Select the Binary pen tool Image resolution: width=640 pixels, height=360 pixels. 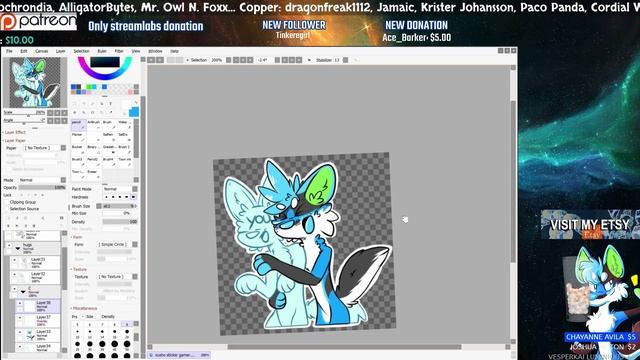[94, 149]
